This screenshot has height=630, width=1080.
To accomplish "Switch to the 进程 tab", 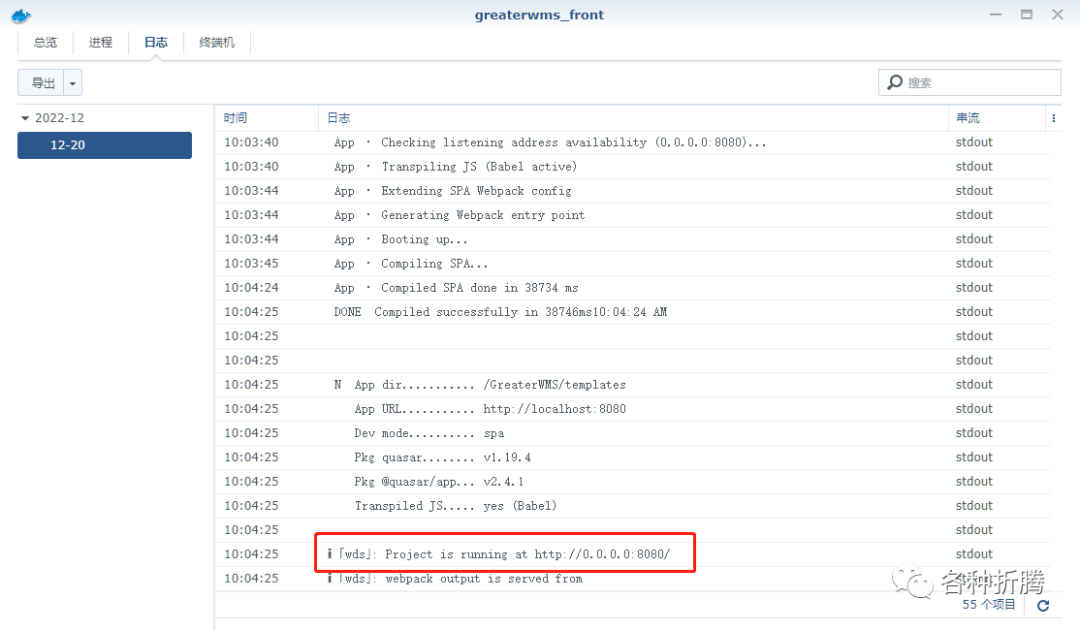I will (x=101, y=43).
